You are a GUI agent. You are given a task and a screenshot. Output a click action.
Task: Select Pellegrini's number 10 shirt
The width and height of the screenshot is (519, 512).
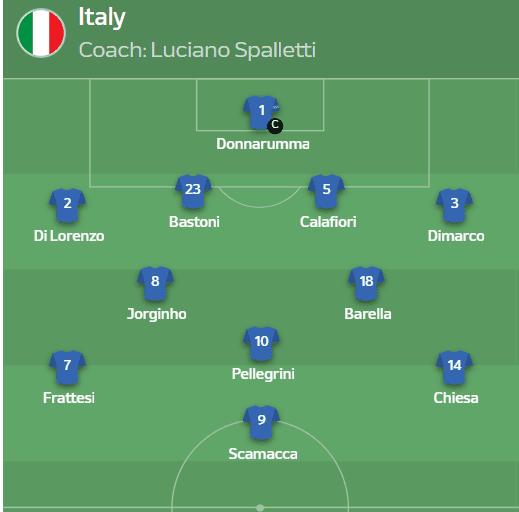click(x=261, y=343)
